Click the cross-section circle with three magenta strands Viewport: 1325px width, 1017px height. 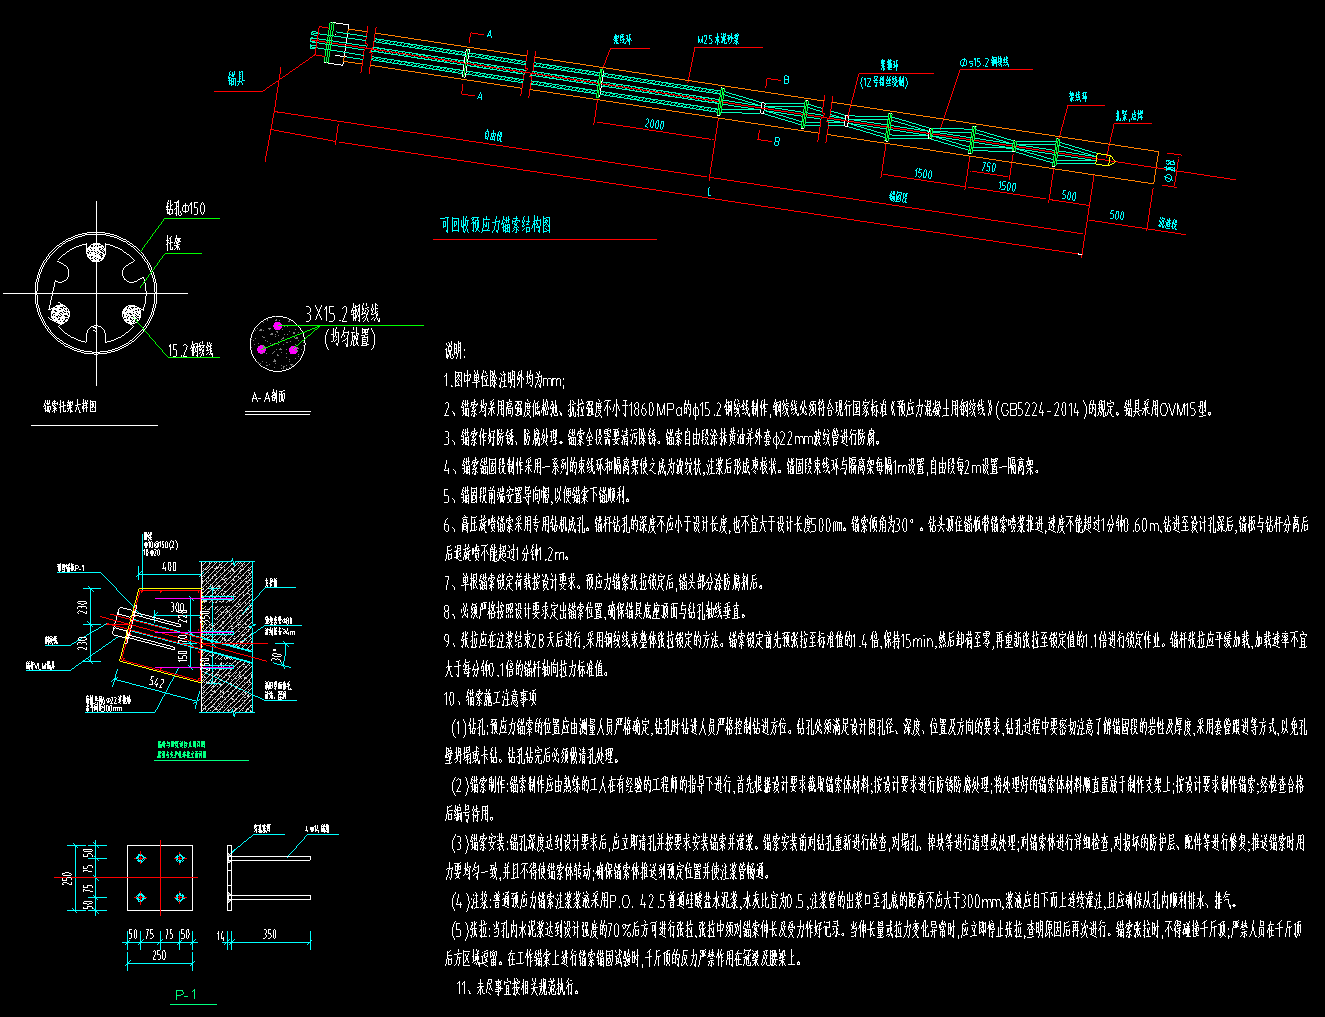tap(279, 342)
